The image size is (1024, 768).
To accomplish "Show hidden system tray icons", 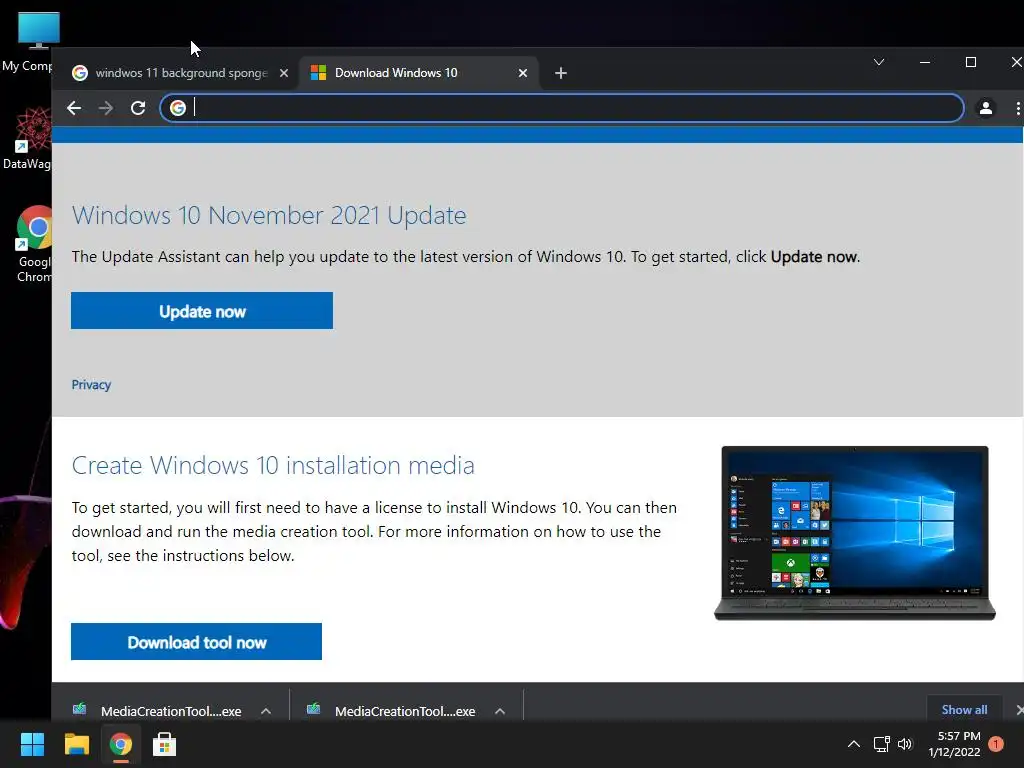I will 854,744.
